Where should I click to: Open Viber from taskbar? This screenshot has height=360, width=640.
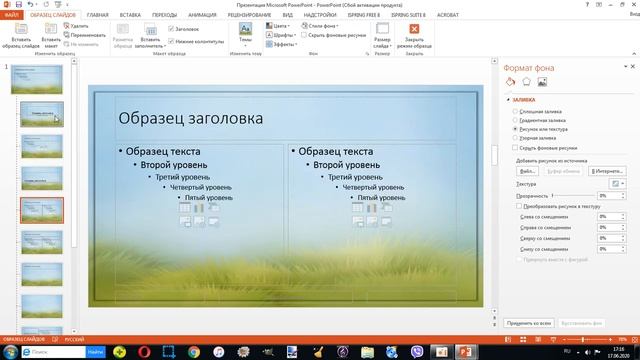tap(417, 352)
